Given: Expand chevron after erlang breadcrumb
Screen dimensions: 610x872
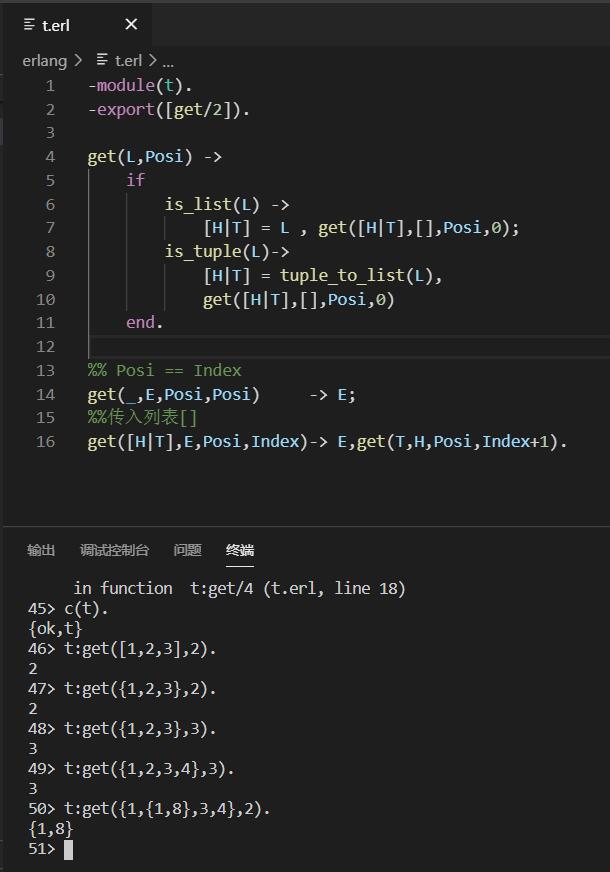Looking at the screenshot, I should click(x=78, y=60).
